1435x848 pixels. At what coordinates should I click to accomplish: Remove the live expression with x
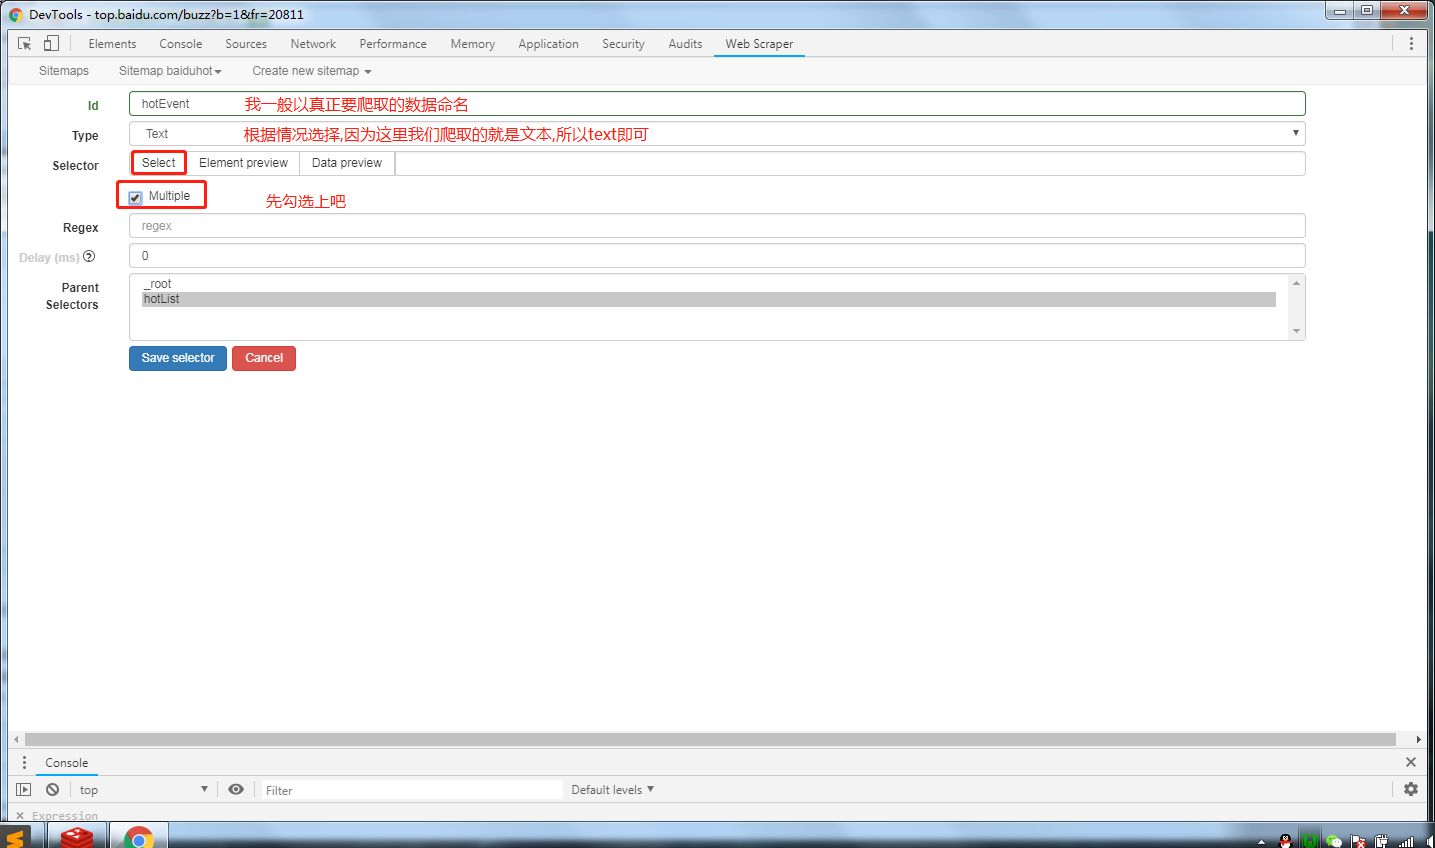20,816
